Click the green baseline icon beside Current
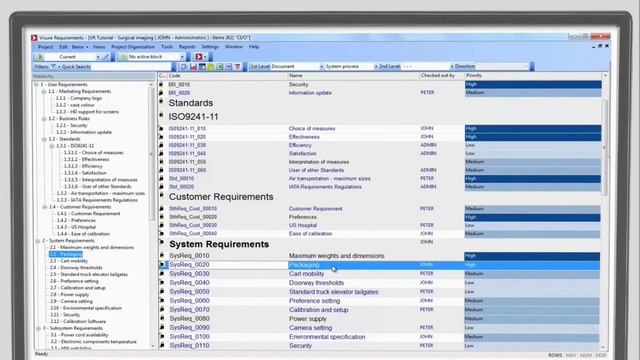640x360 pixels. coord(40,57)
